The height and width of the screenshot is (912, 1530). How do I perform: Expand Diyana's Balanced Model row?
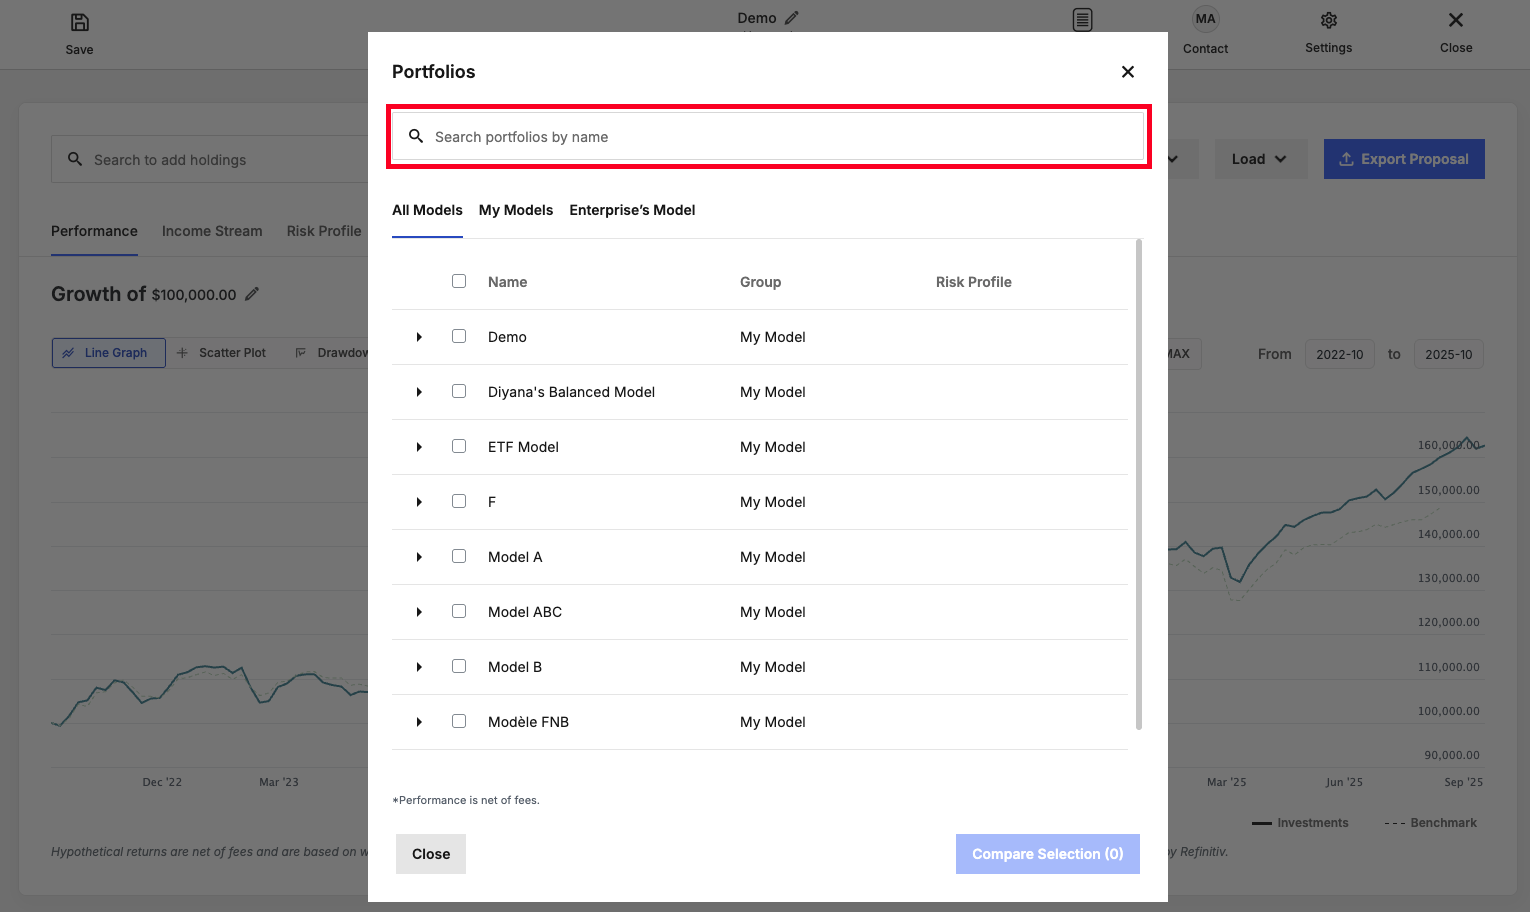(419, 392)
